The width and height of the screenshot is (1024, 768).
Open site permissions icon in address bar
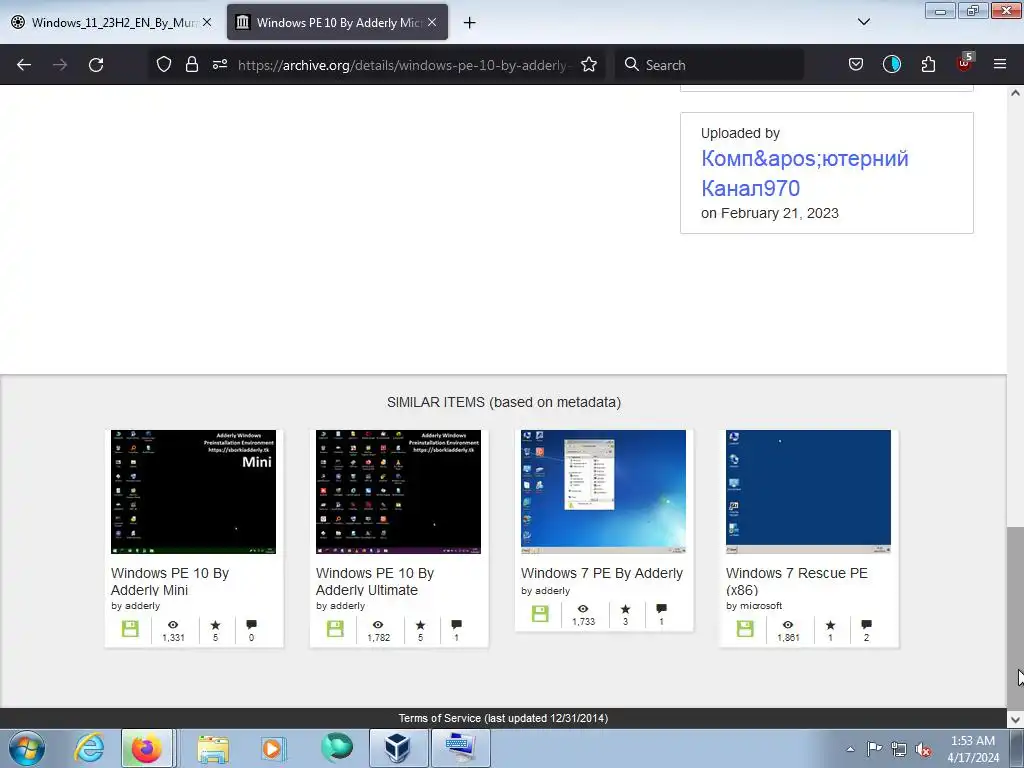click(x=220, y=64)
